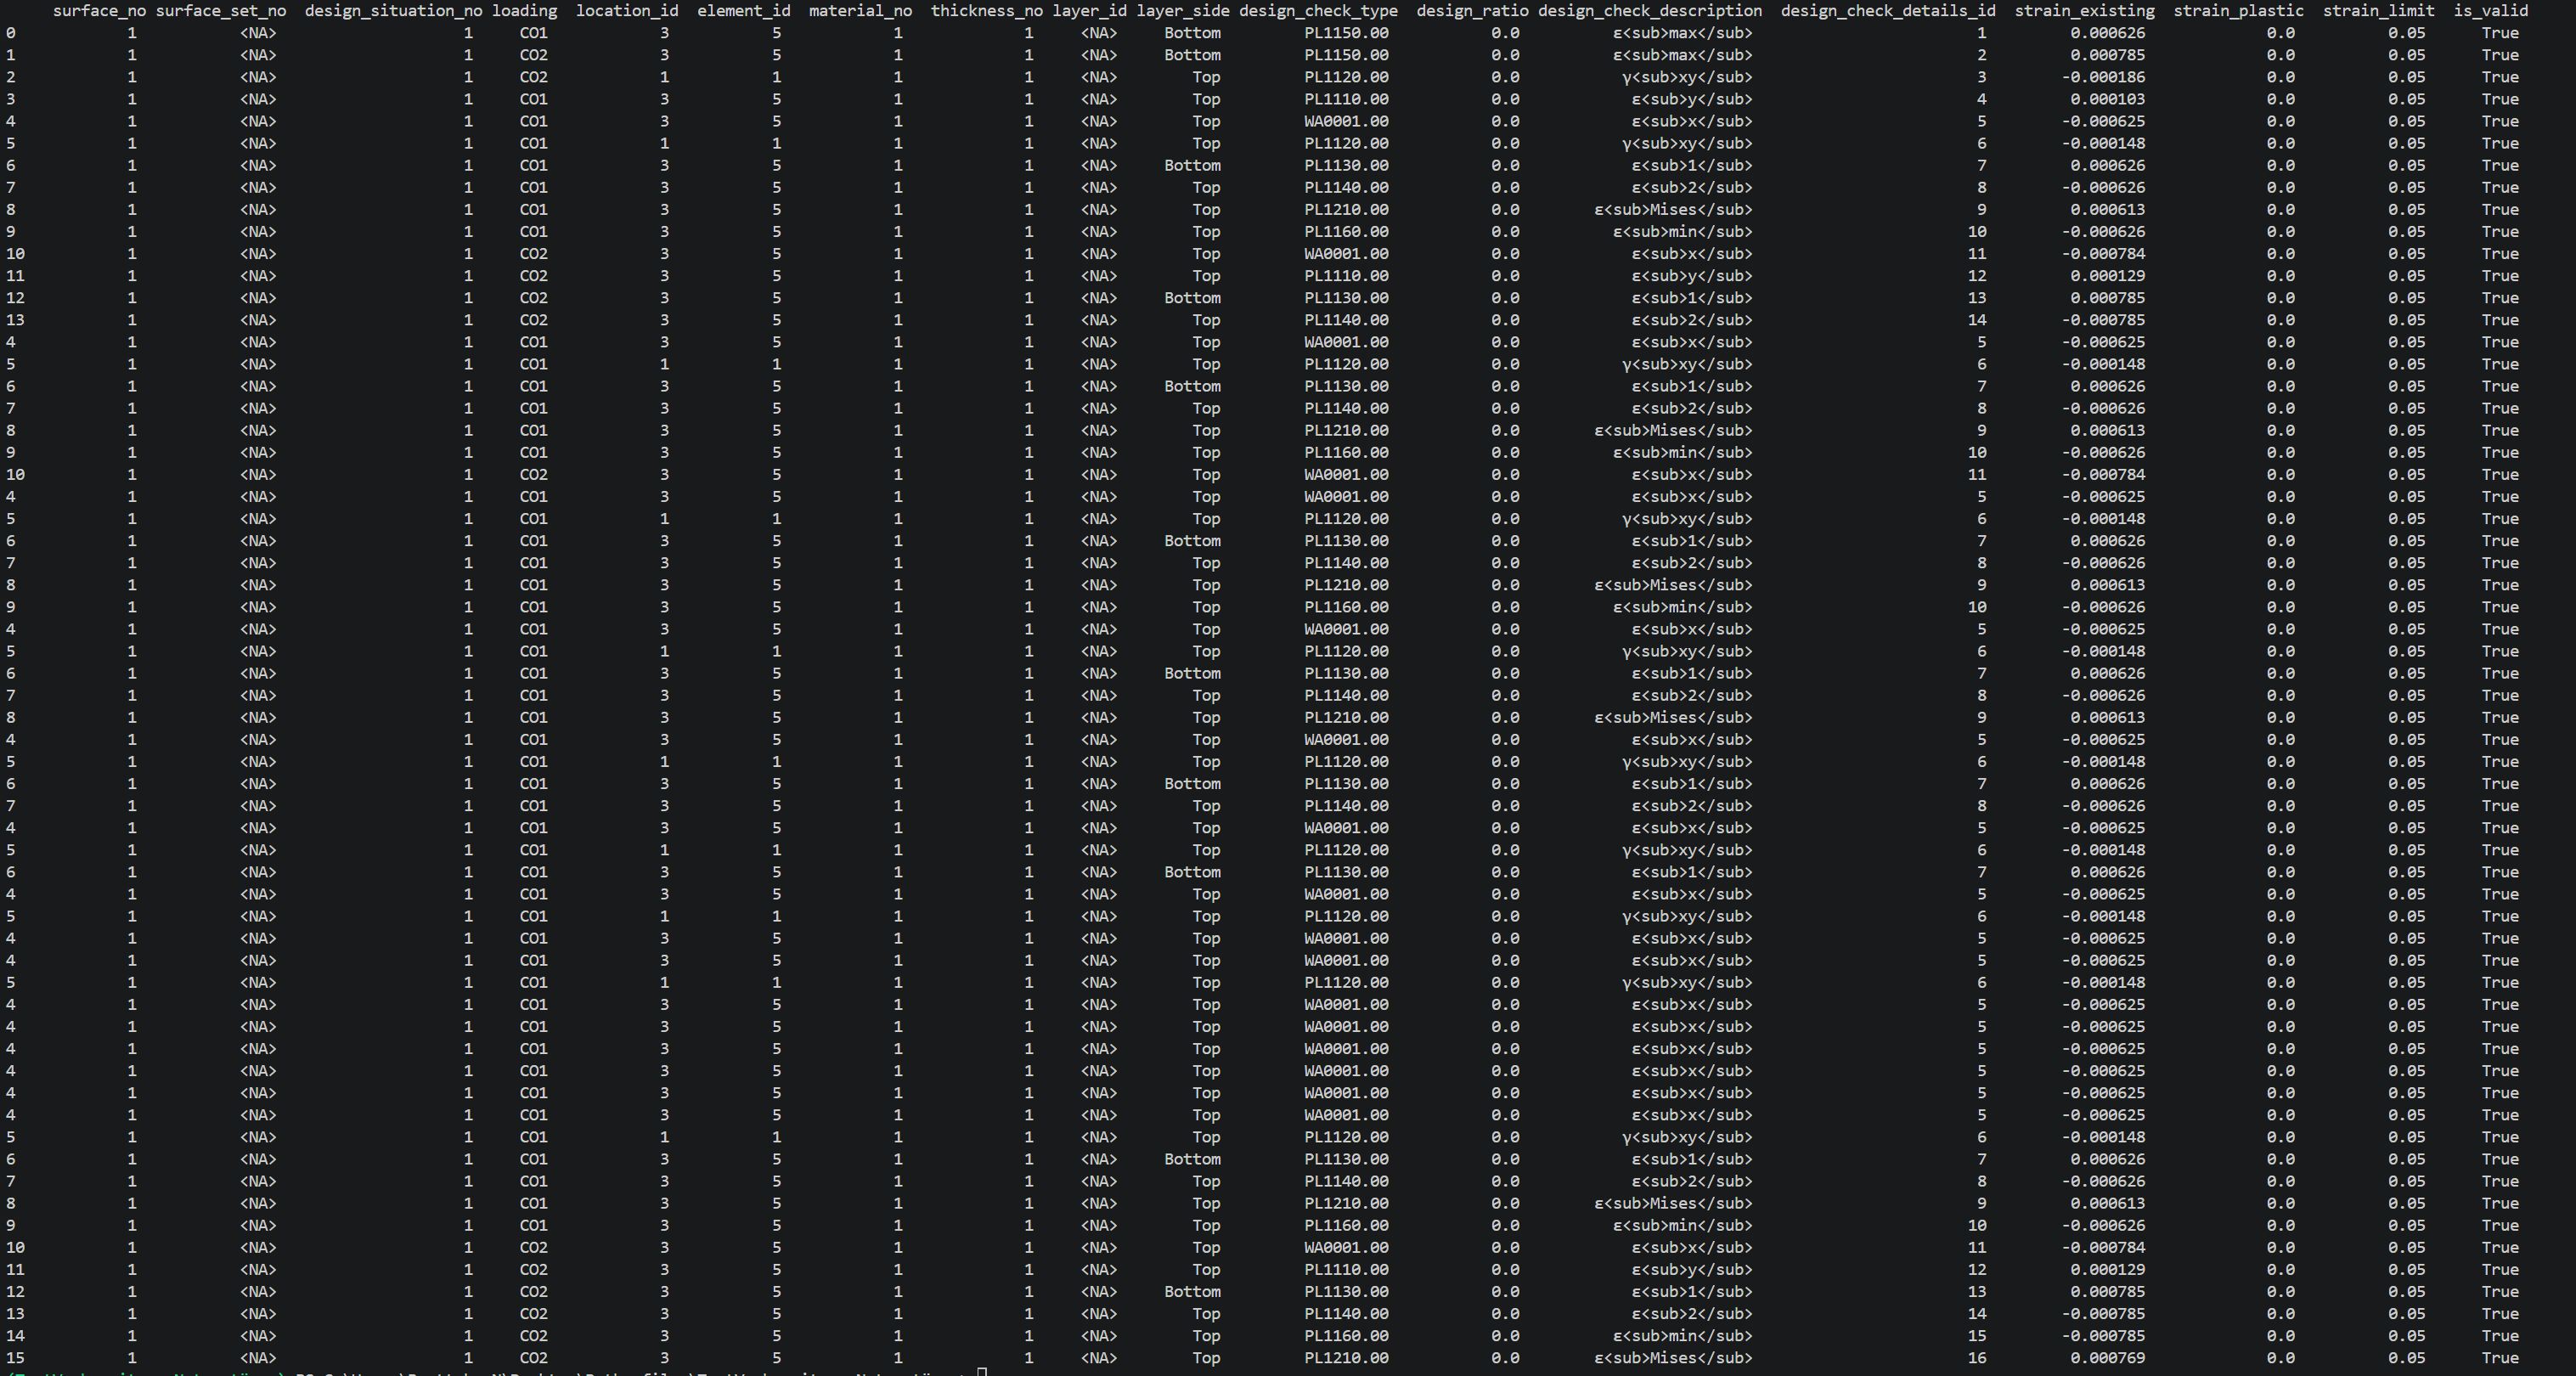The width and height of the screenshot is (2576, 1376).
Task: Click the thickness_no column header
Action: click(986, 11)
